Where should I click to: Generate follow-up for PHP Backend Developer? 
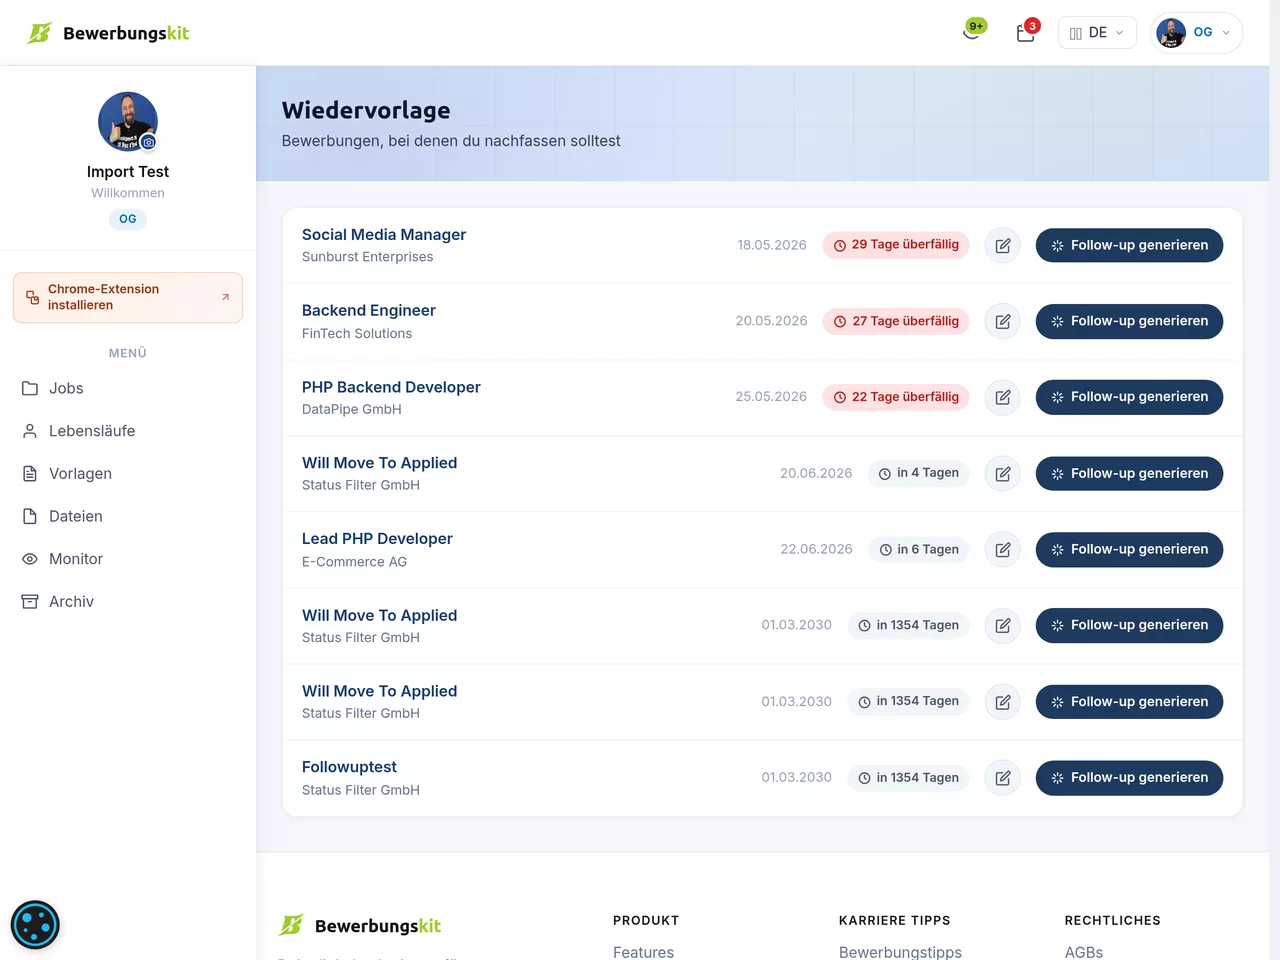1129,397
